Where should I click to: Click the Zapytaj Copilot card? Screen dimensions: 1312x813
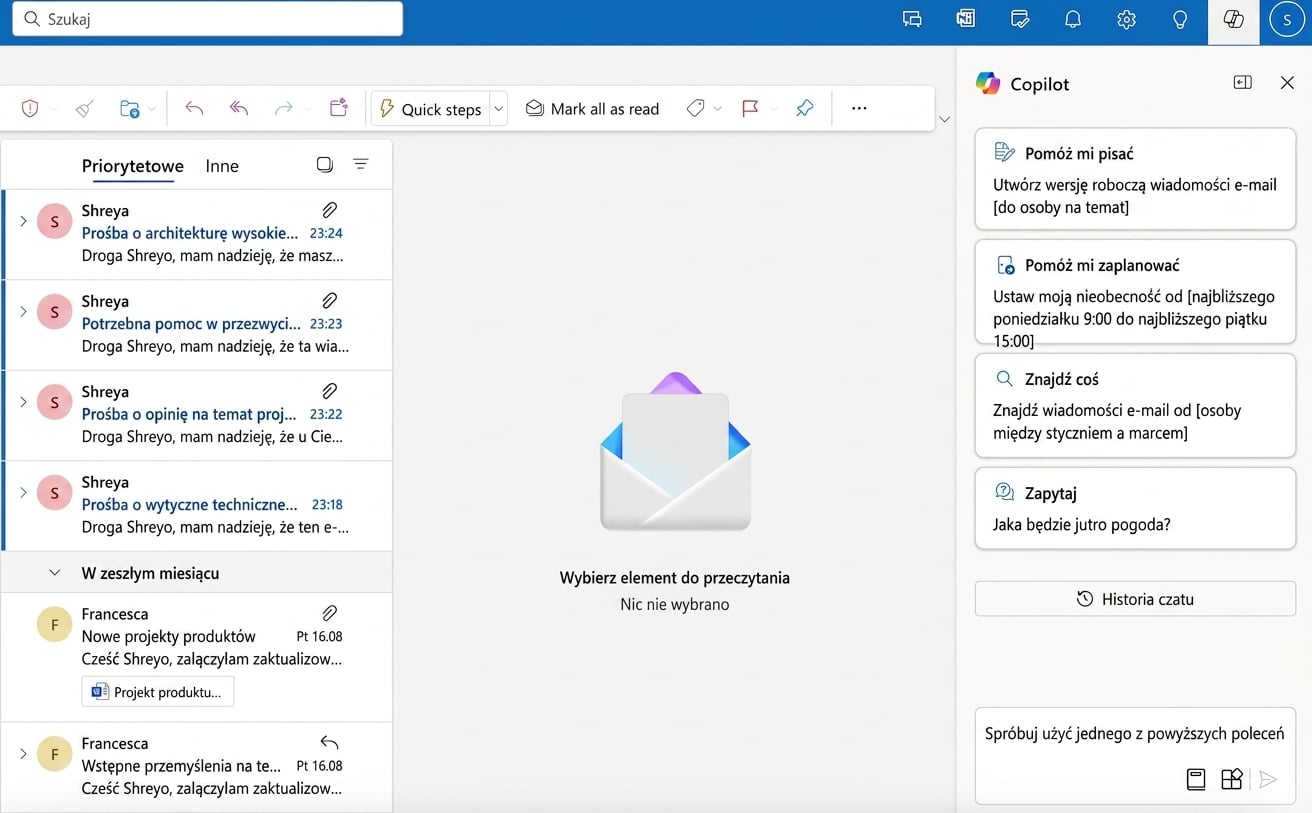(x=1135, y=508)
